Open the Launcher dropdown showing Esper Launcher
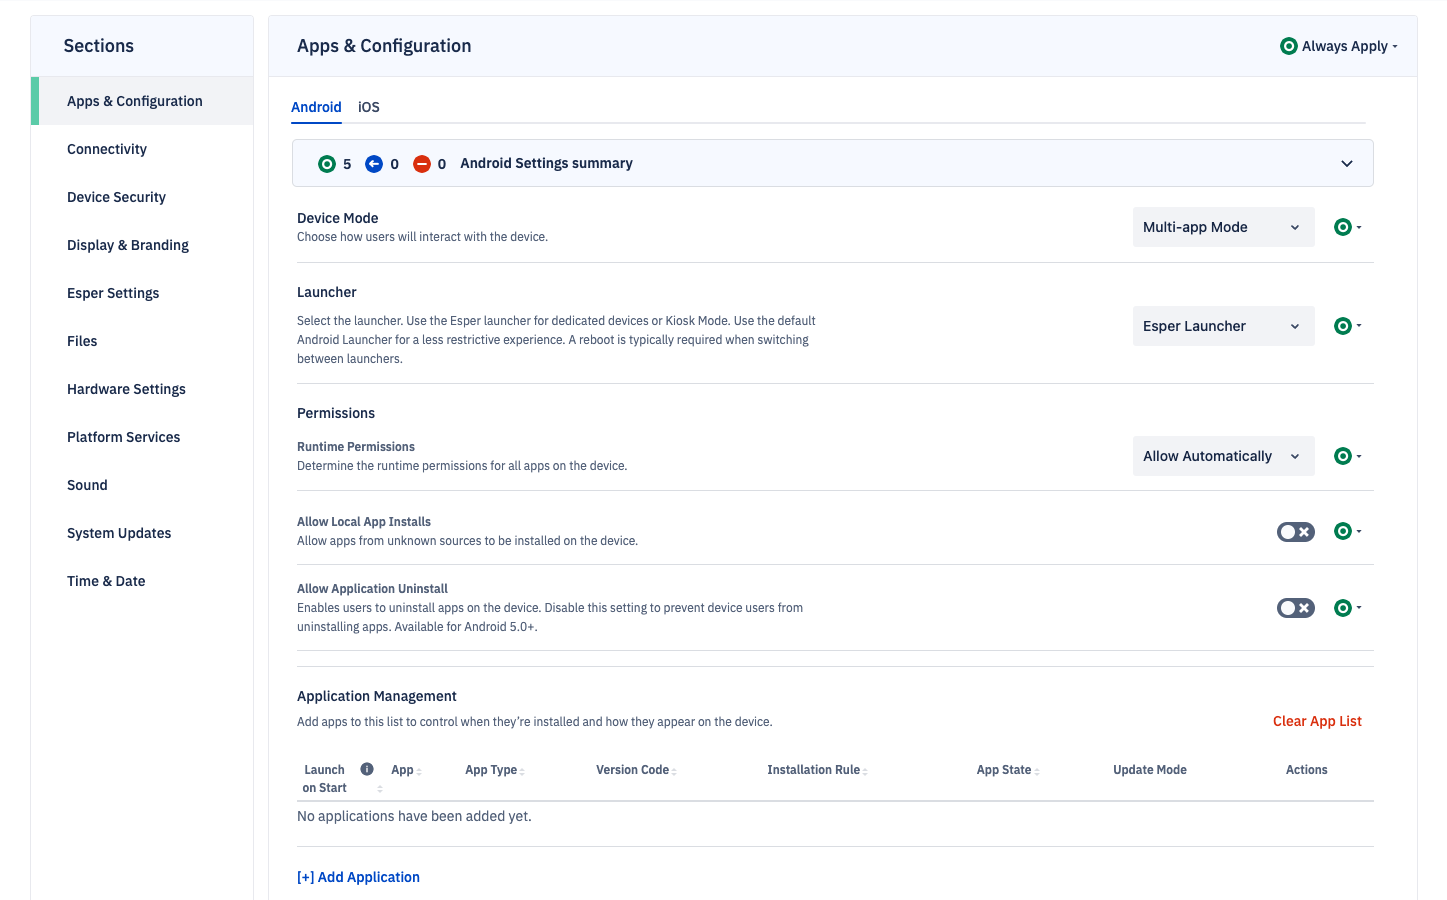This screenshot has height=900, width=1447. click(1223, 326)
